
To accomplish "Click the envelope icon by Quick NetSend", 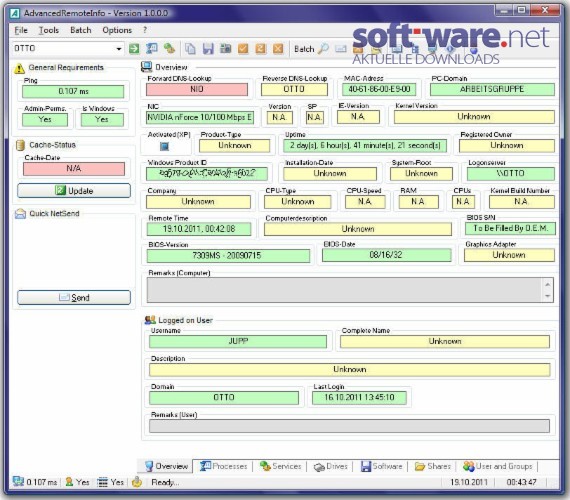I will click(x=20, y=214).
